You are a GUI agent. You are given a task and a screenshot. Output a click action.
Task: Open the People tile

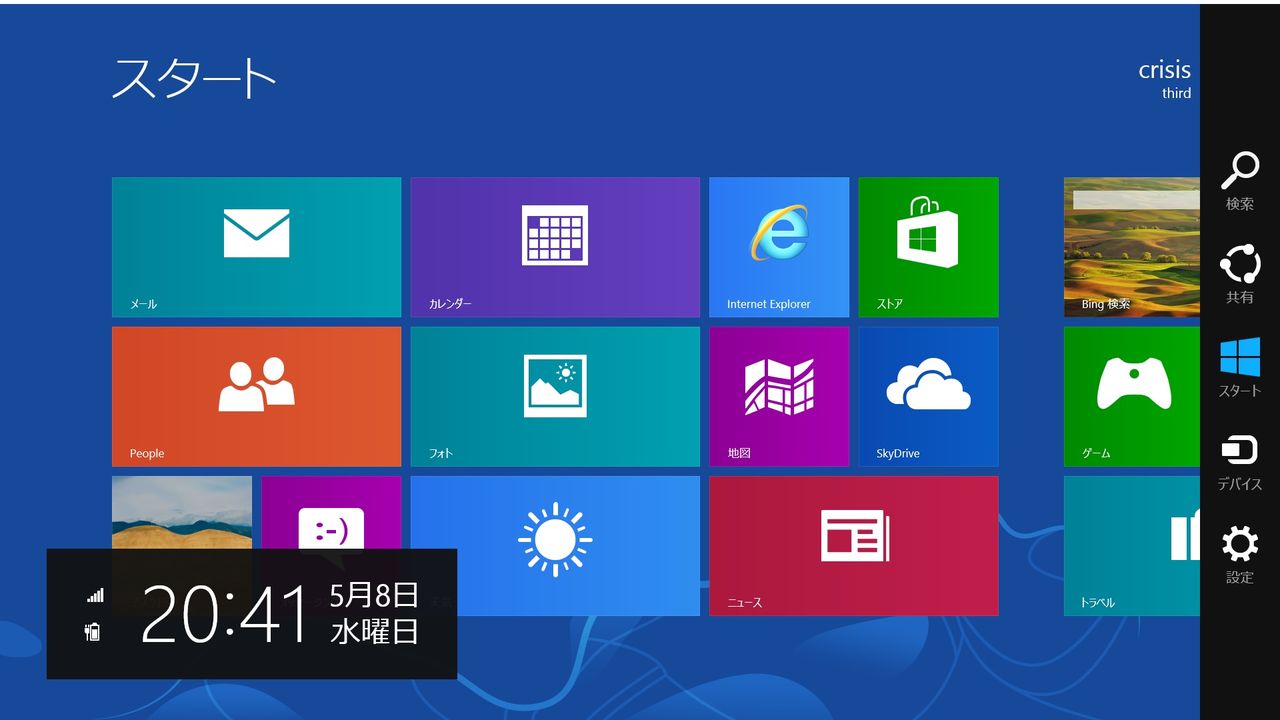[256, 396]
